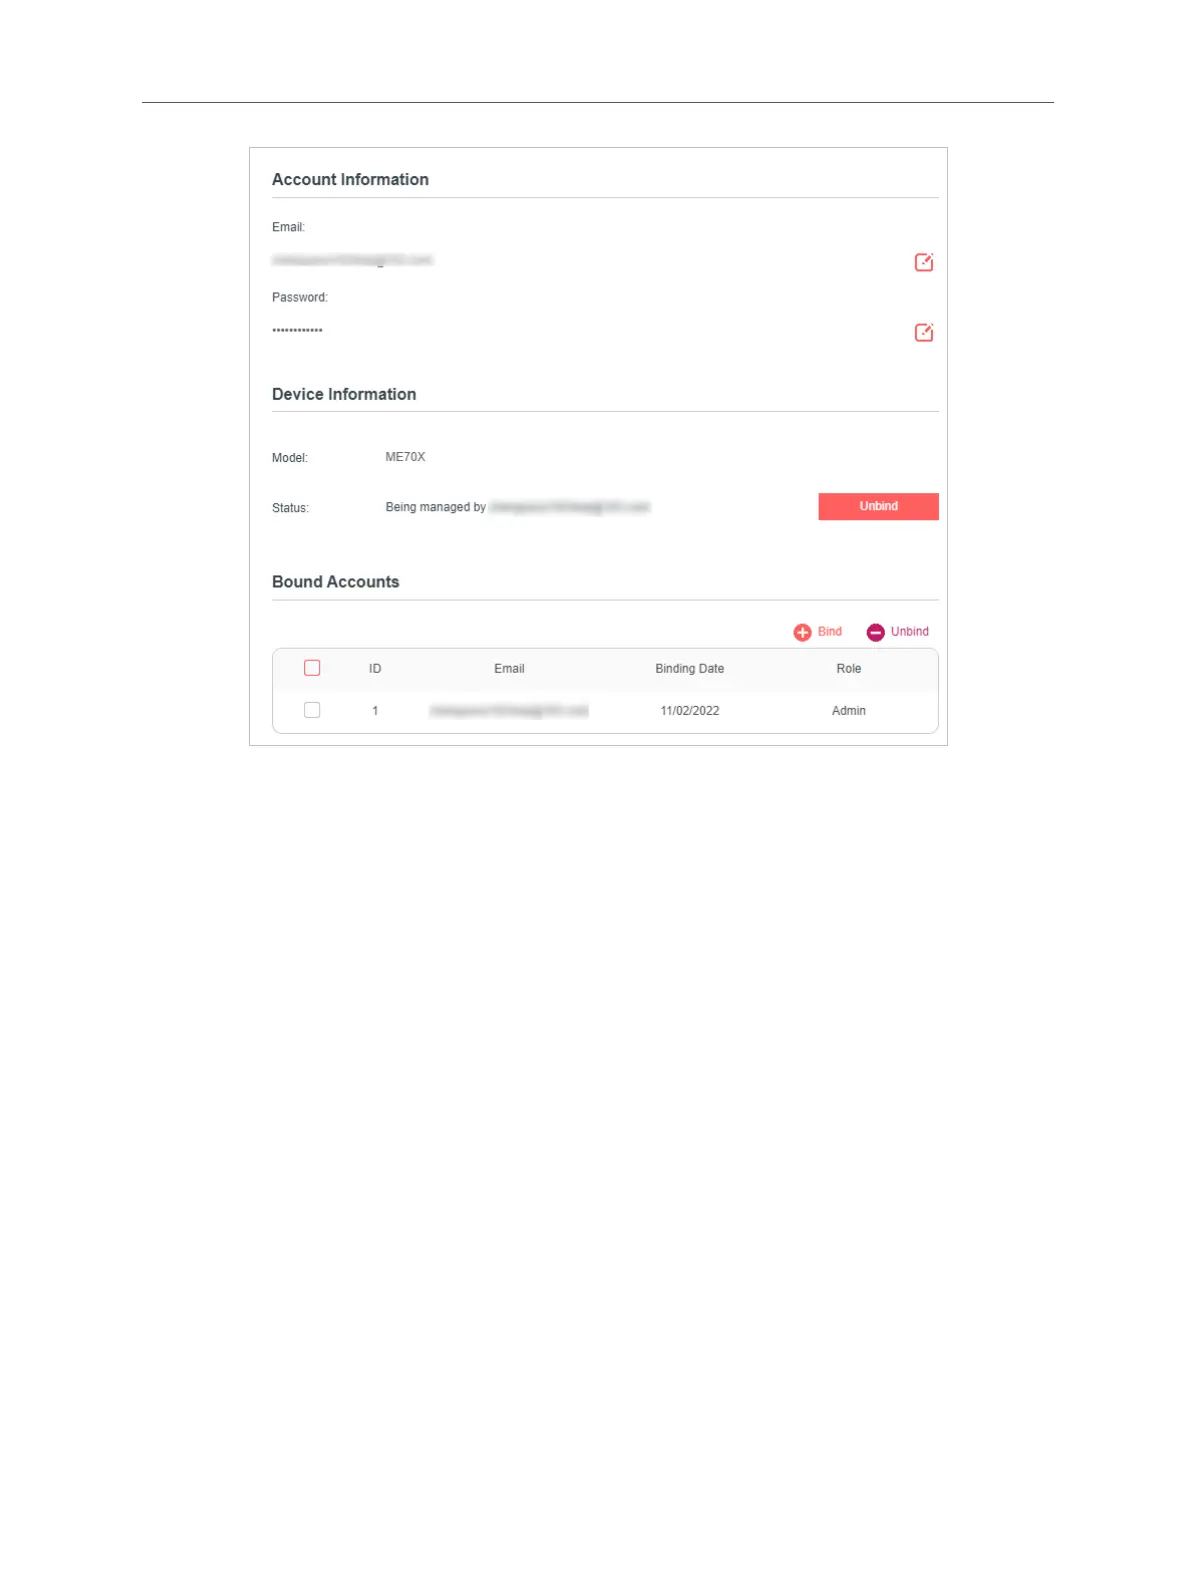Screen dimensions: 1196x1582
Task: Click the Role column header
Action: (x=849, y=669)
